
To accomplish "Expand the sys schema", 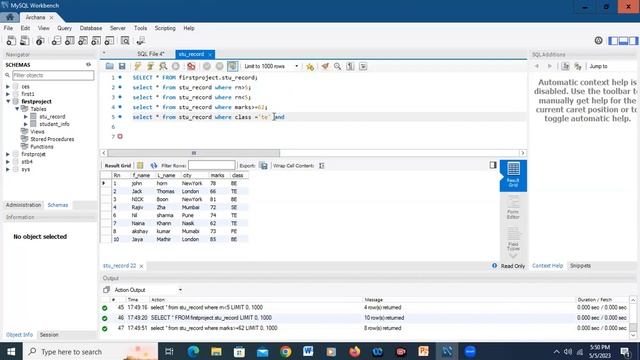I will [8, 169].
